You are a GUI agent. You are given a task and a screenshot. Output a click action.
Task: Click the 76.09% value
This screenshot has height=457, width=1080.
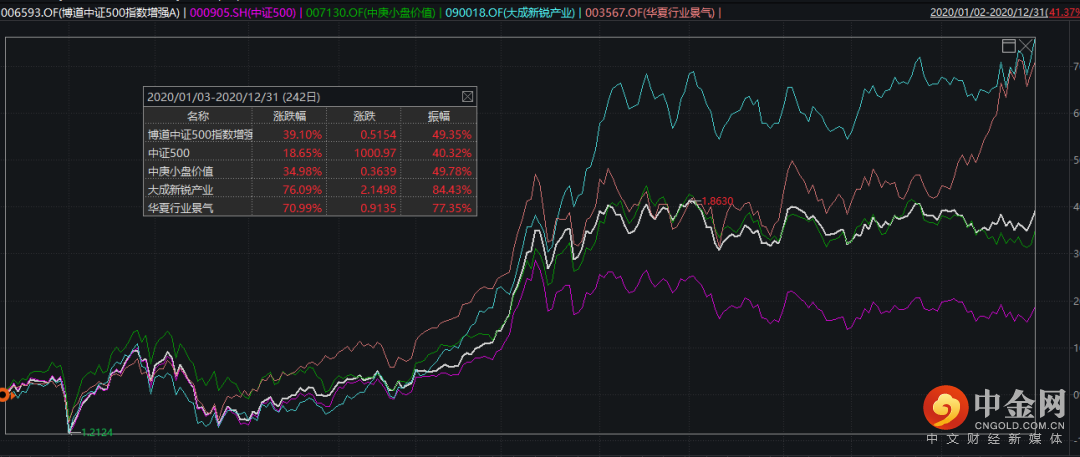point(302,190)
